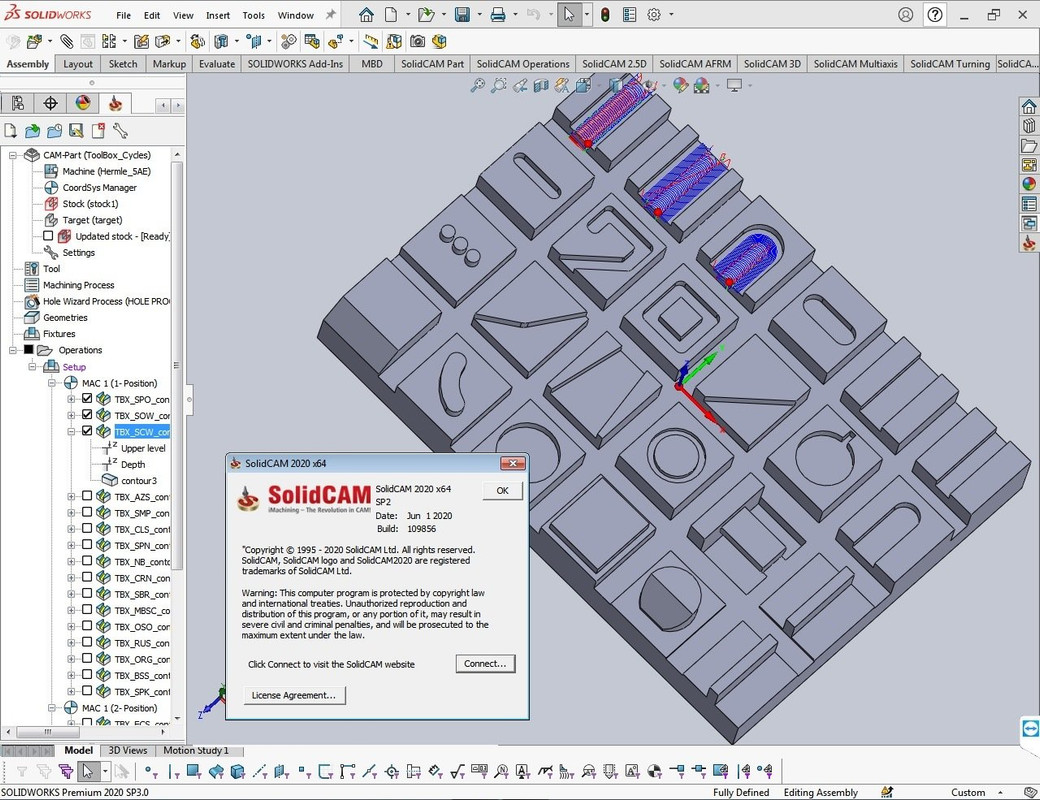Click the Zoom to Fit magnifier icon
The height and width of the screenshot is (800, 1040).
click(x=478, y=85)
